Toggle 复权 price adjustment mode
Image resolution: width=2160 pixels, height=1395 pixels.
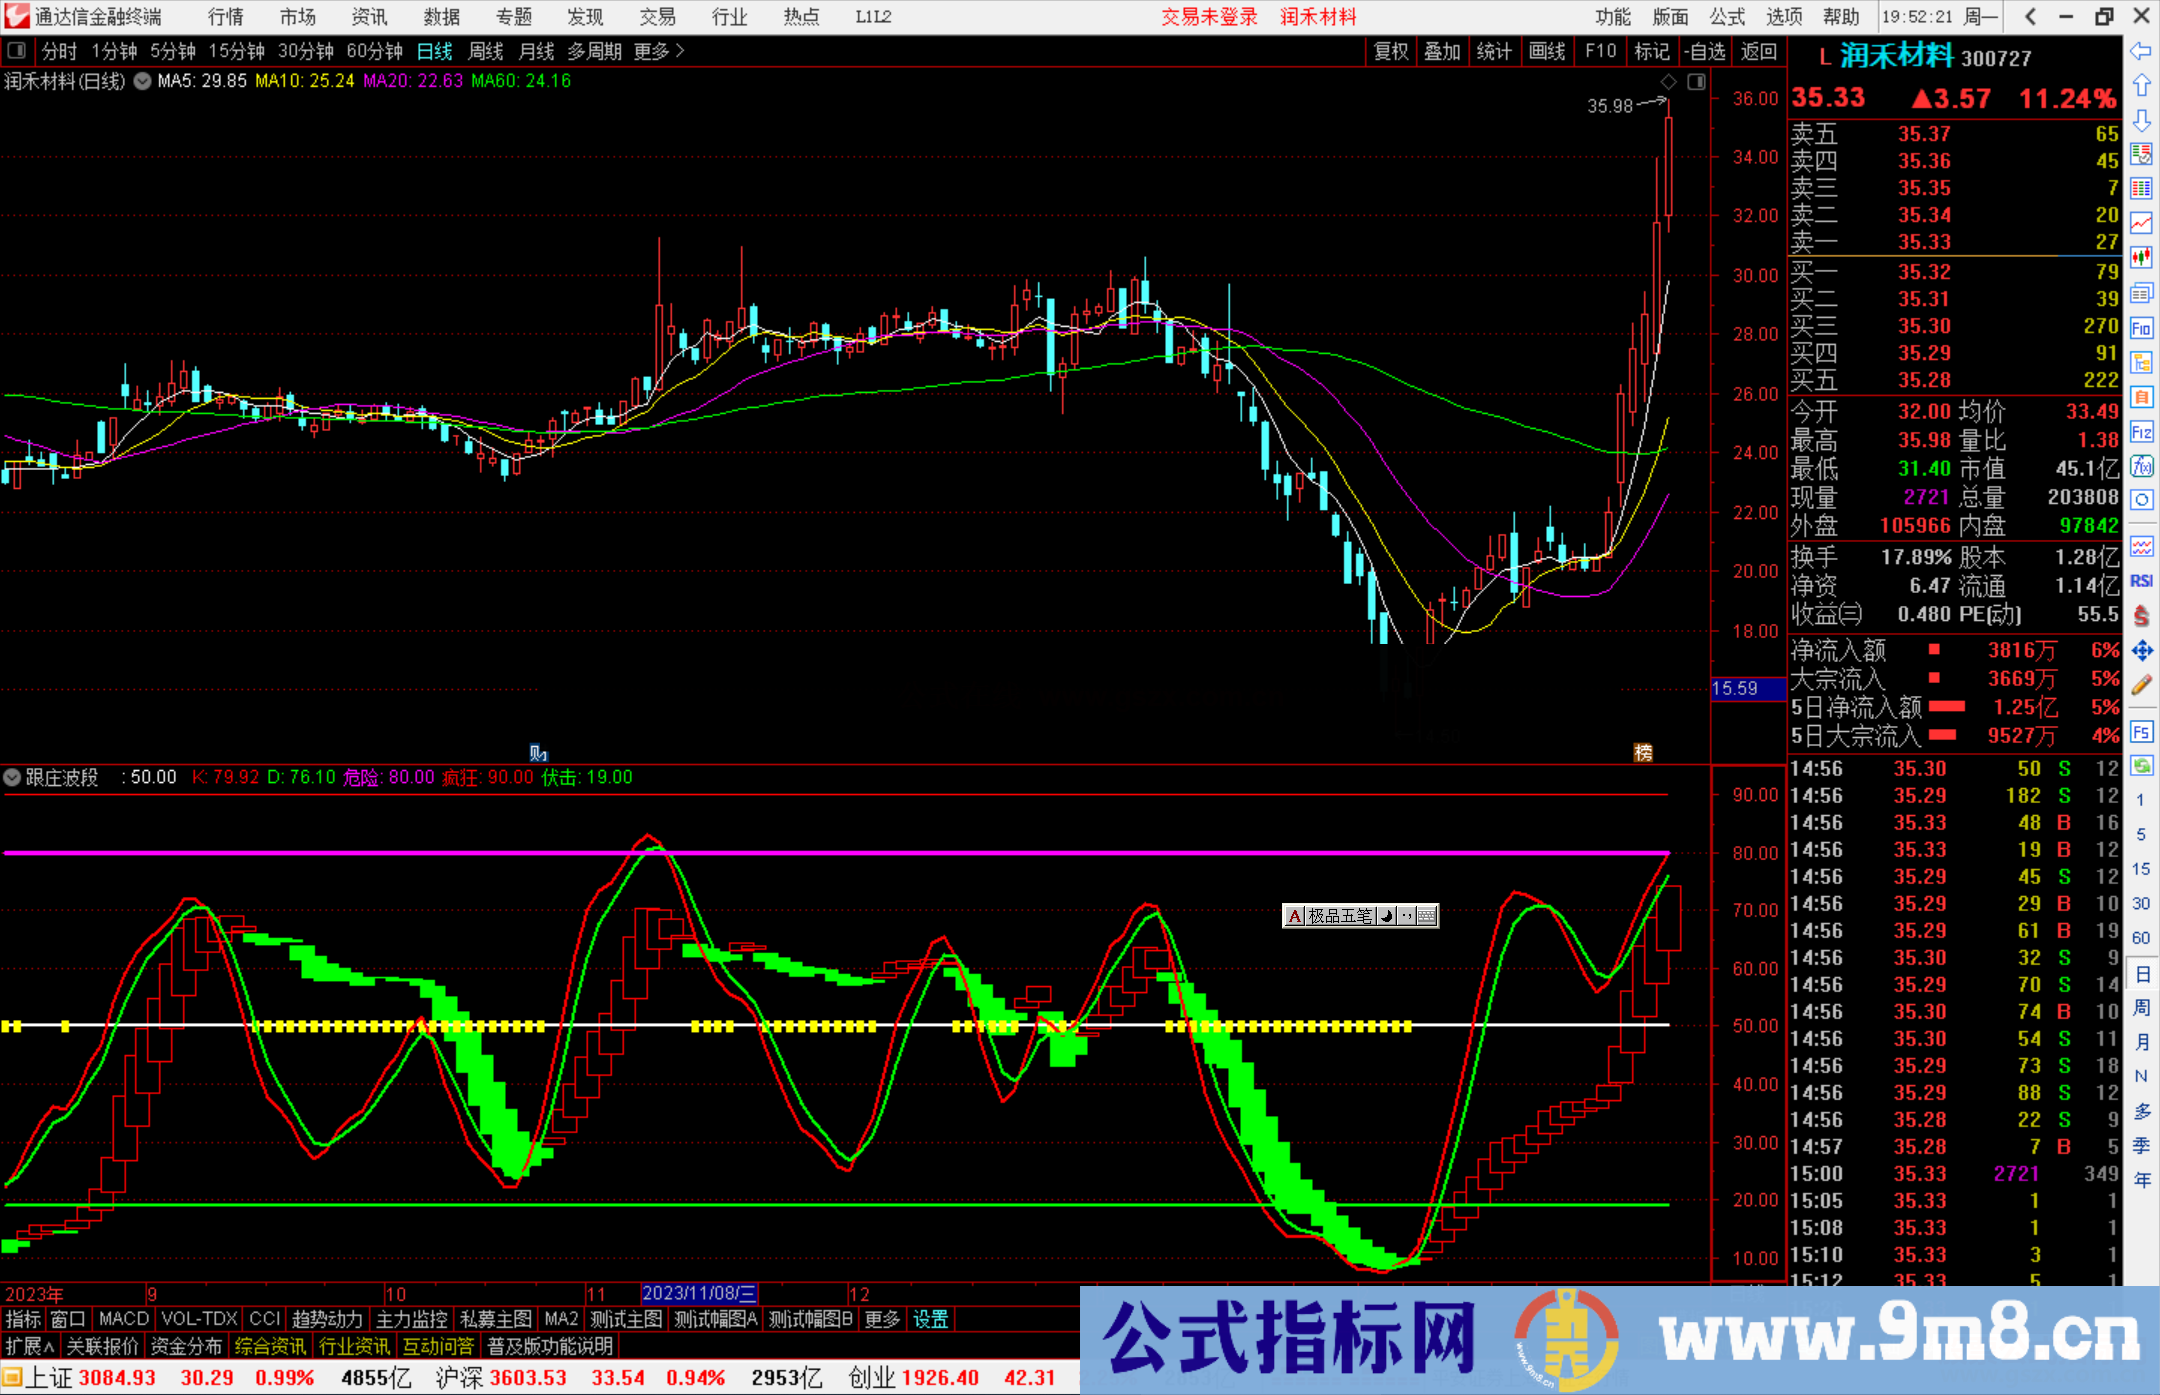click(x=1391, y=51)
